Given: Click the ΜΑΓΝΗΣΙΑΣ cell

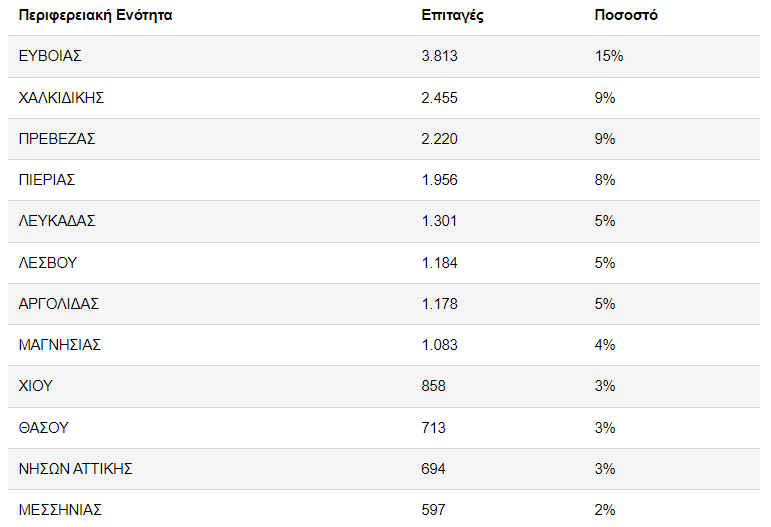Looking at the screenshot, I should (x=60, y=345).
